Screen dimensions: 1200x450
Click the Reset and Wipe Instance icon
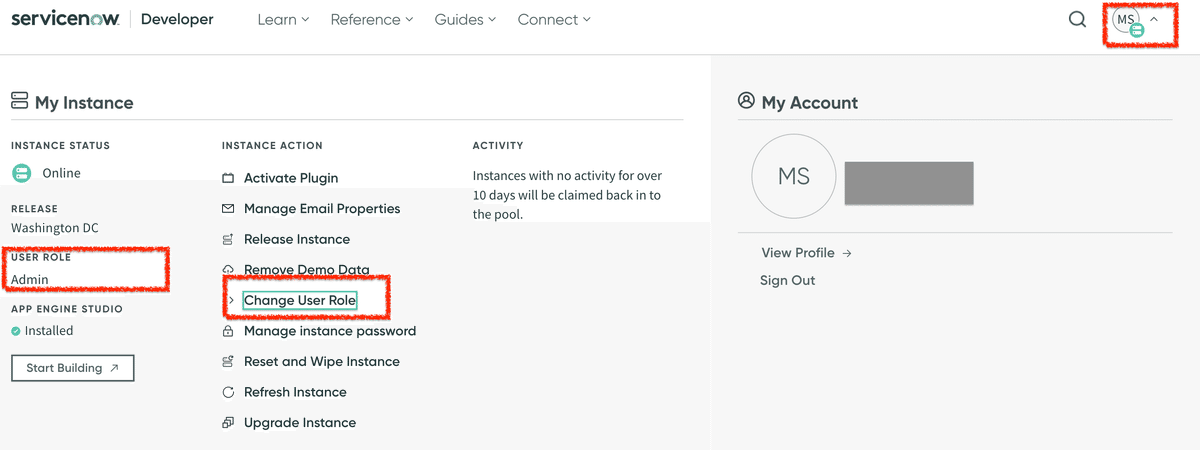pos(228,362)
